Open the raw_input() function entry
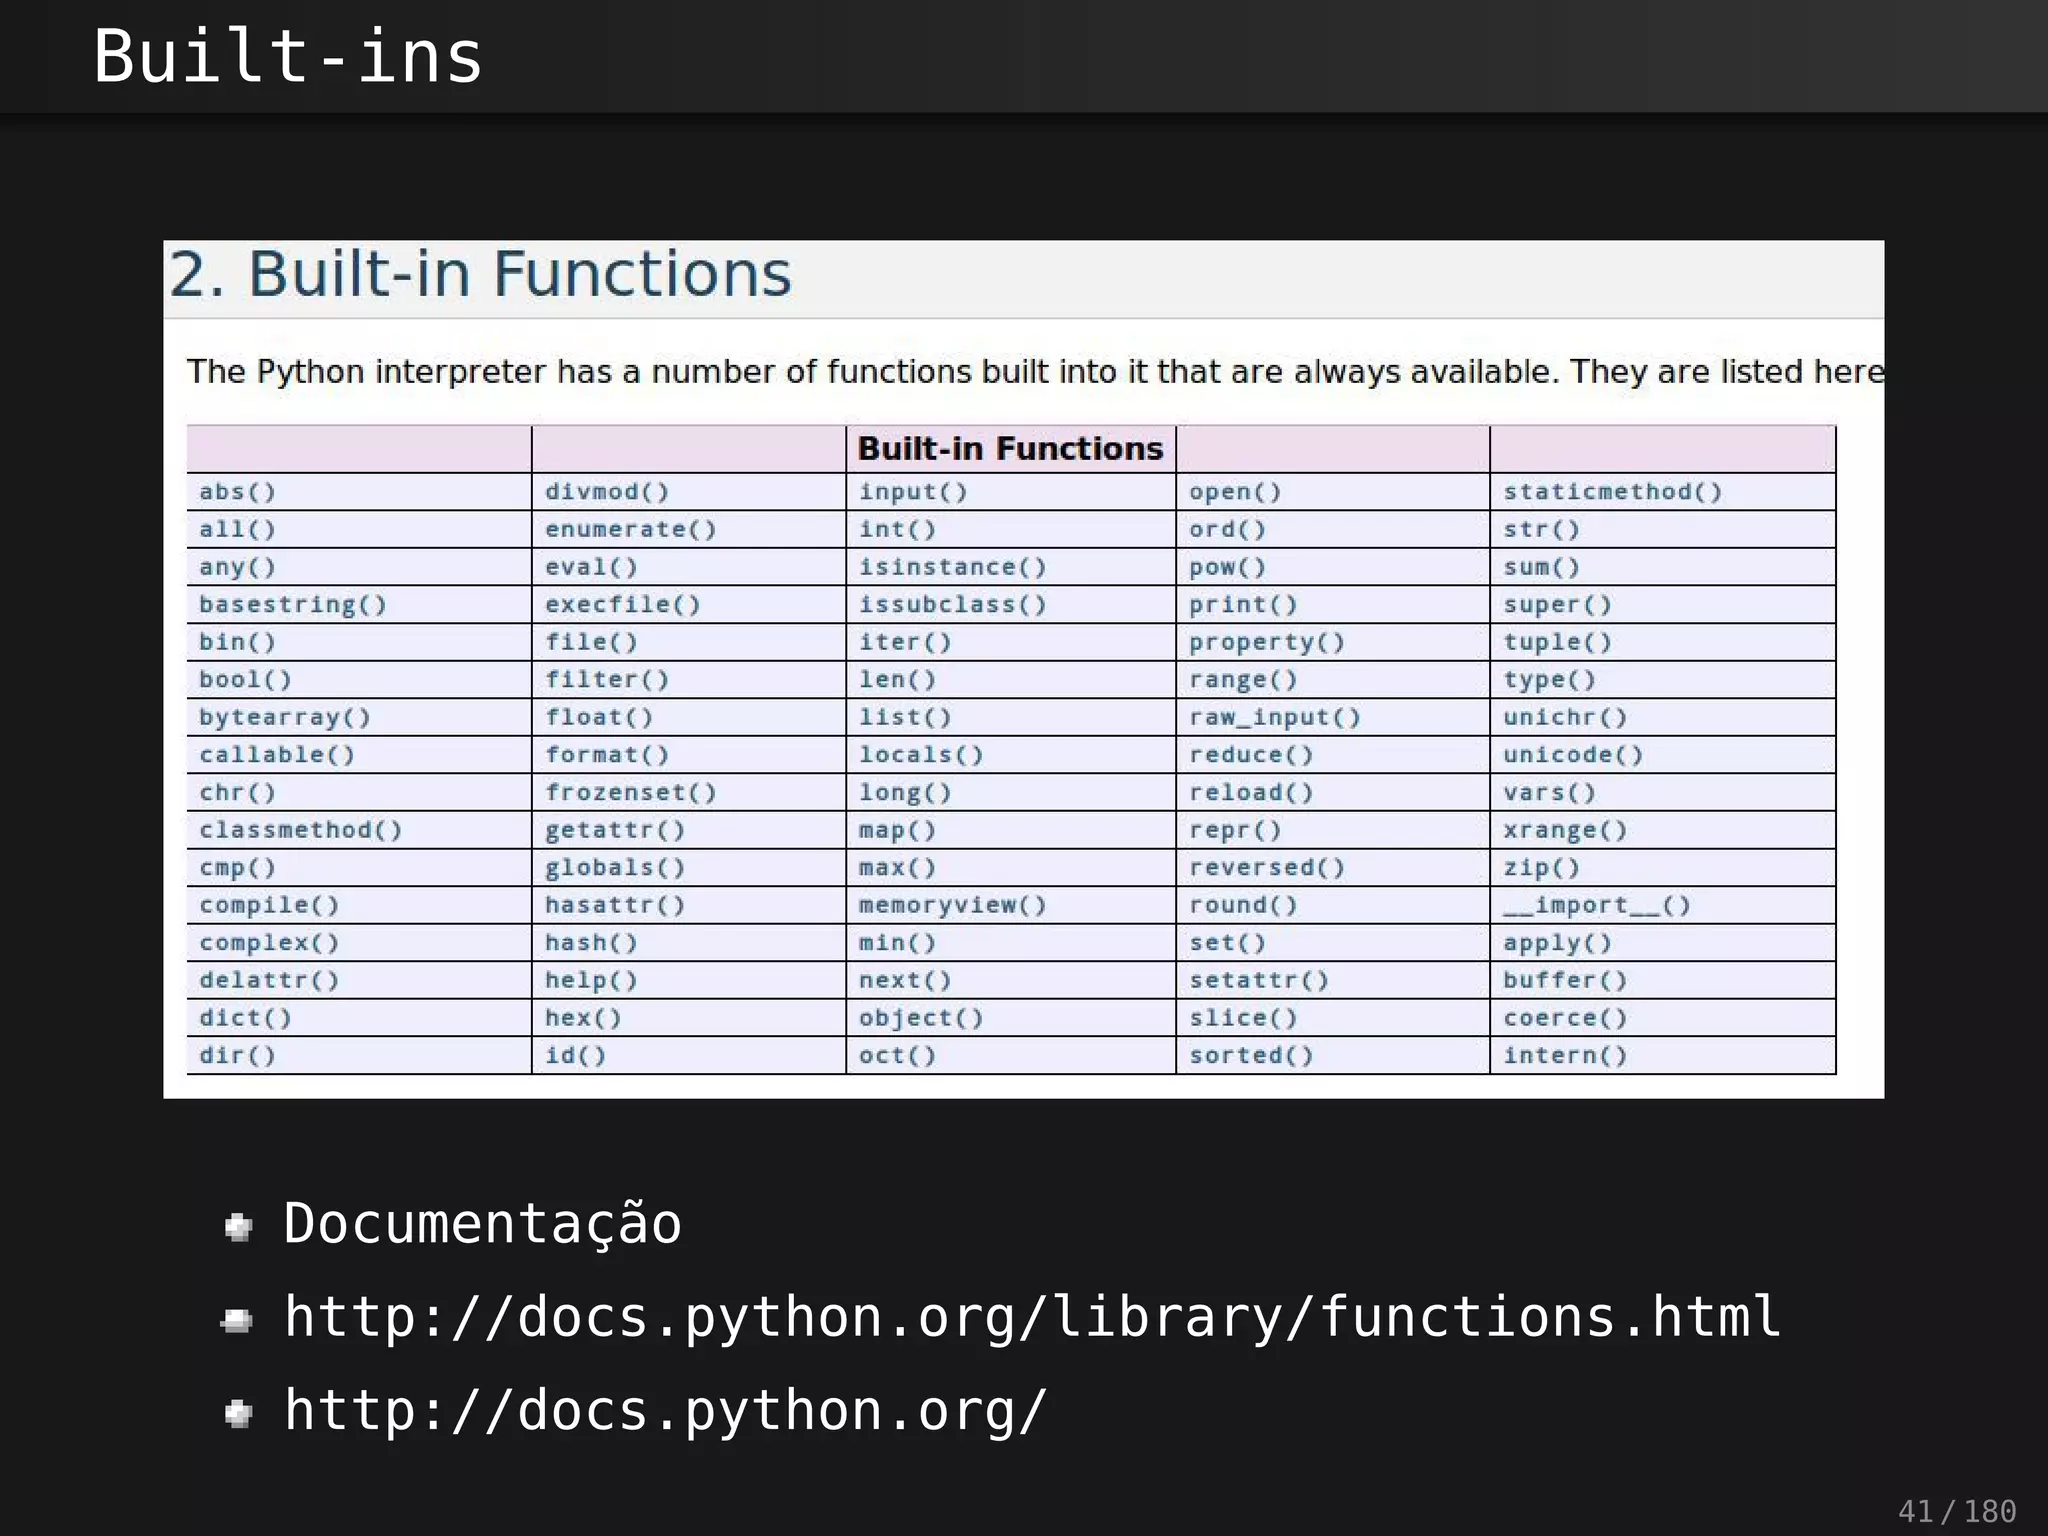2048x1536 pixels. coord(1274,717)
